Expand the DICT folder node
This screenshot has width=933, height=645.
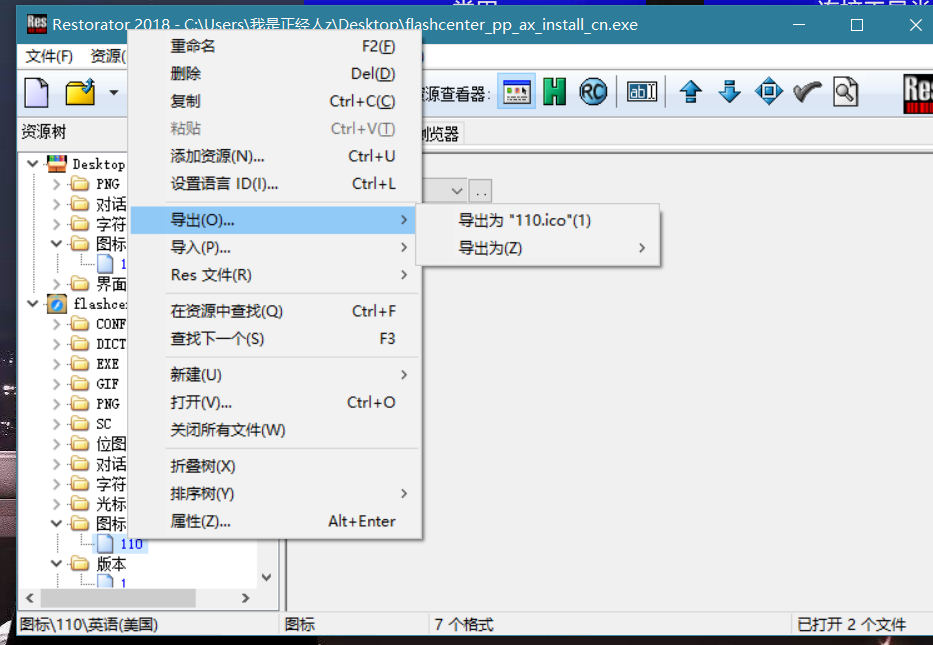[x=57, y=344]
